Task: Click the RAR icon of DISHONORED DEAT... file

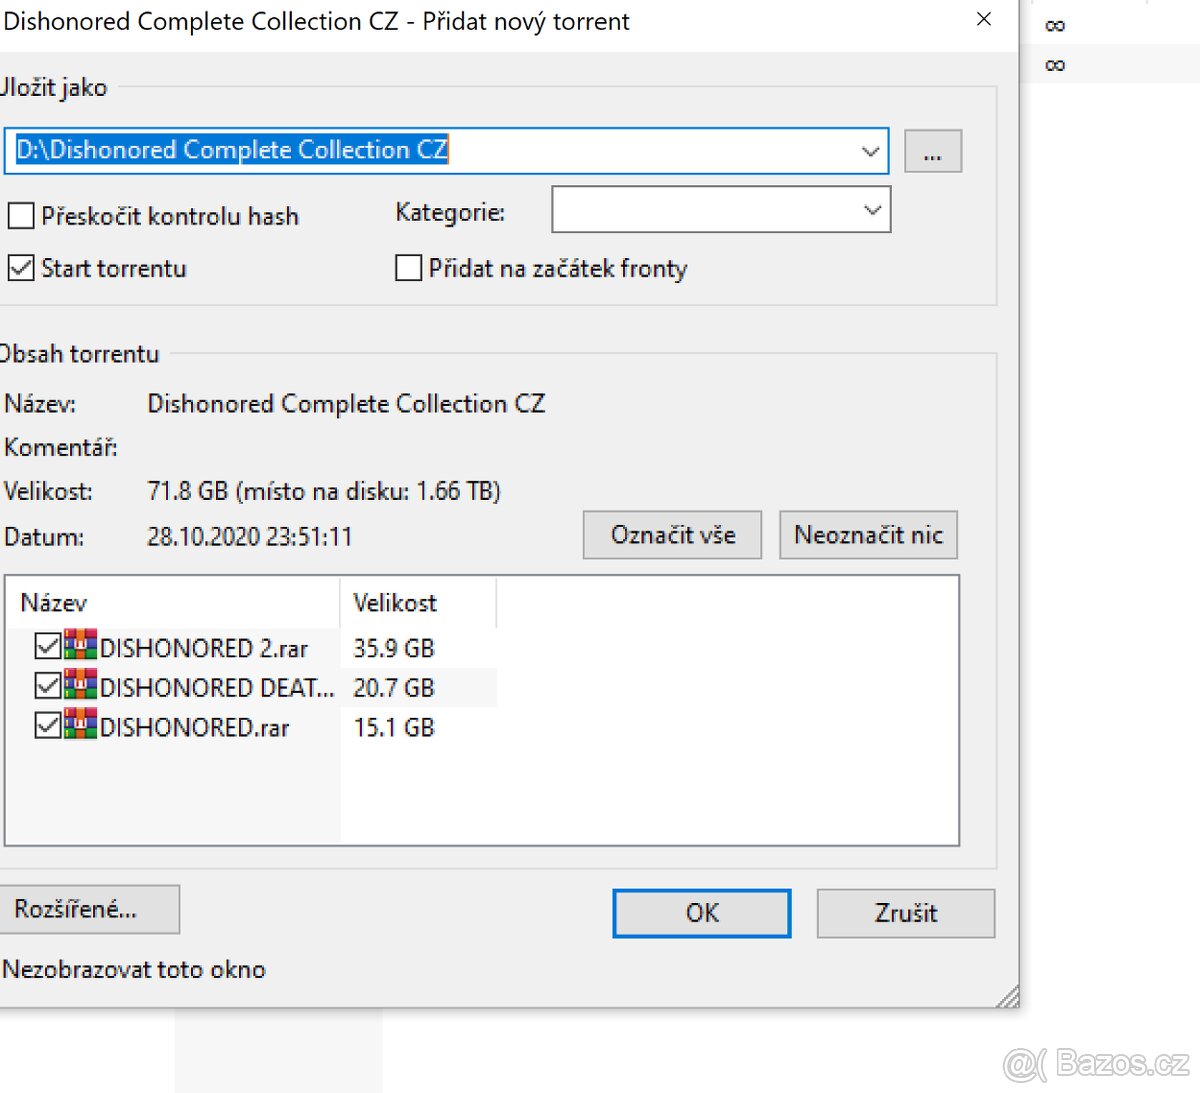Action: [81, 685]
